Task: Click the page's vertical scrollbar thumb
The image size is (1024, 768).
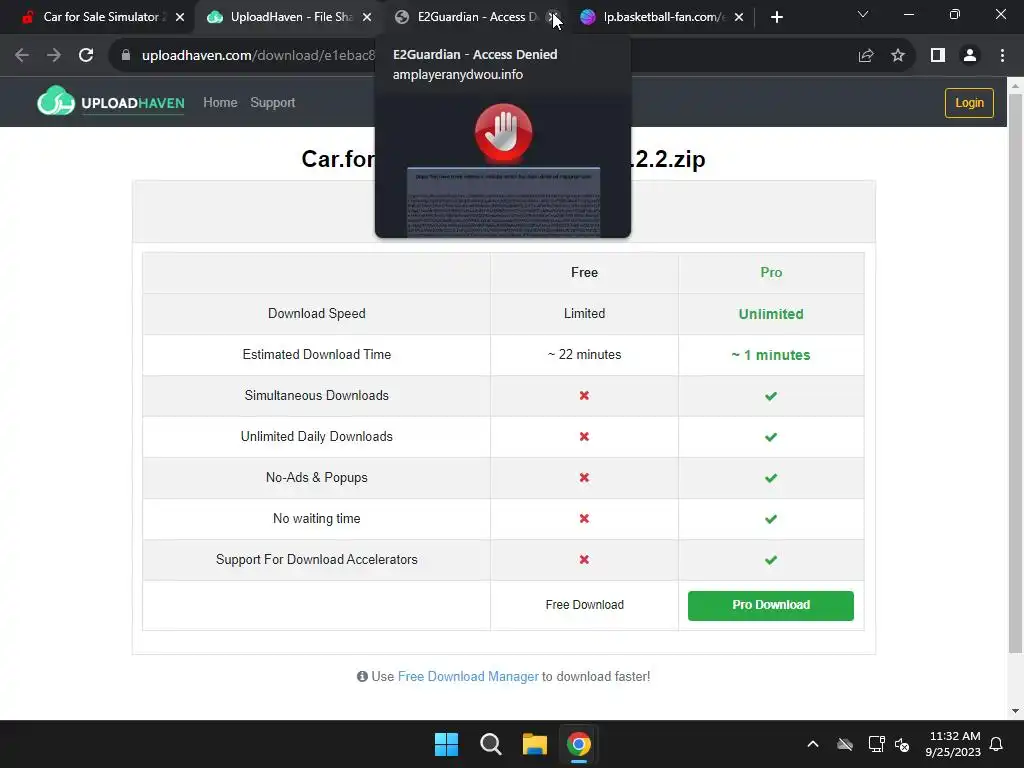Action: [1015, 372]
